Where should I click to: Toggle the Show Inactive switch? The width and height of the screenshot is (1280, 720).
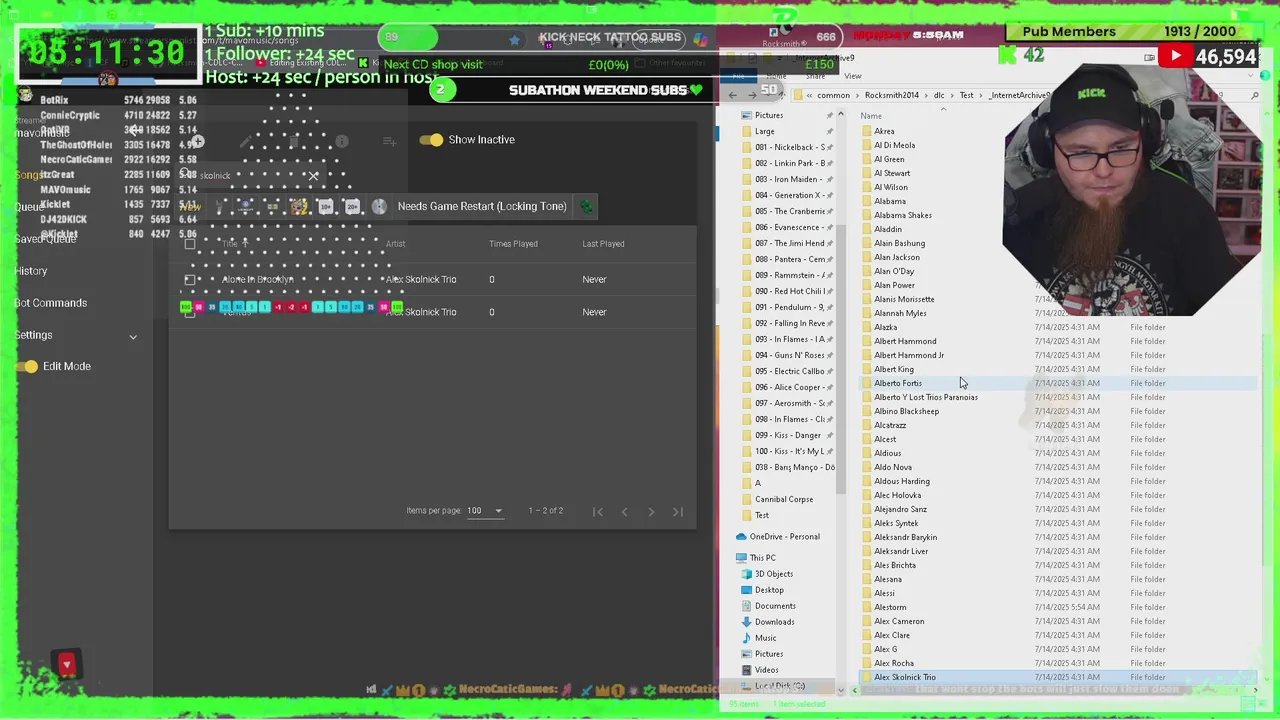431,140
